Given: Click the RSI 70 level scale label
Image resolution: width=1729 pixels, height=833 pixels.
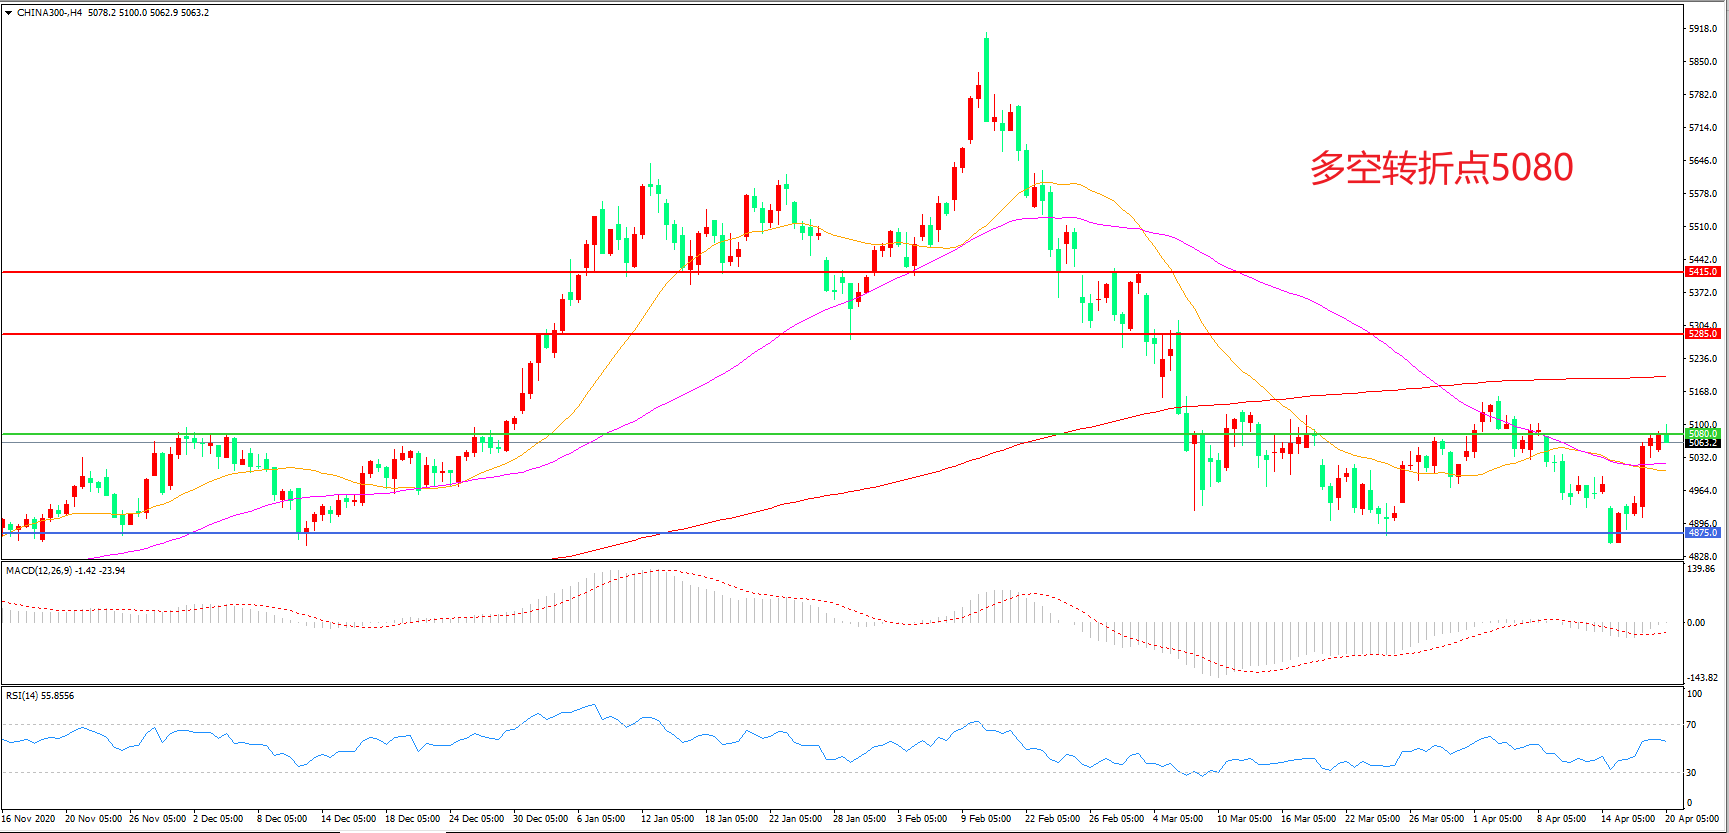Looking at the screenshot, I should pos(1692,725).
